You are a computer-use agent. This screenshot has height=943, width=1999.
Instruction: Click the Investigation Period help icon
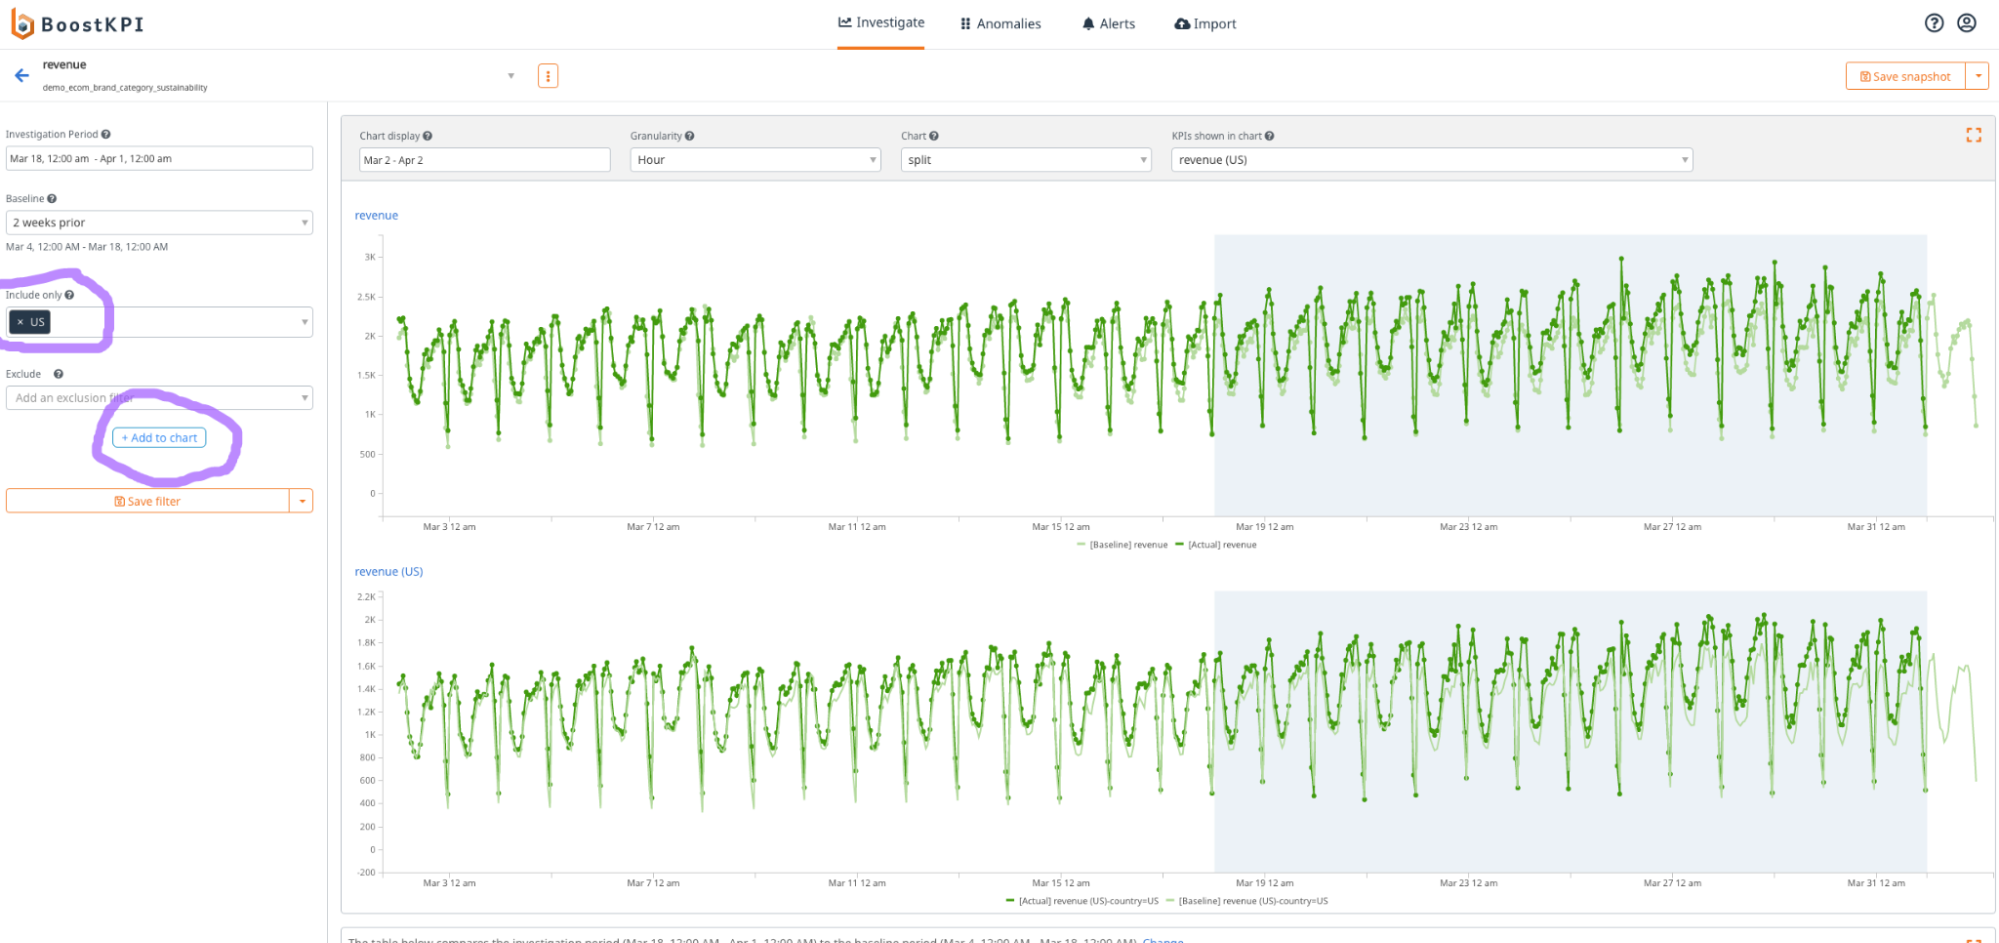(x=106, y=134)
